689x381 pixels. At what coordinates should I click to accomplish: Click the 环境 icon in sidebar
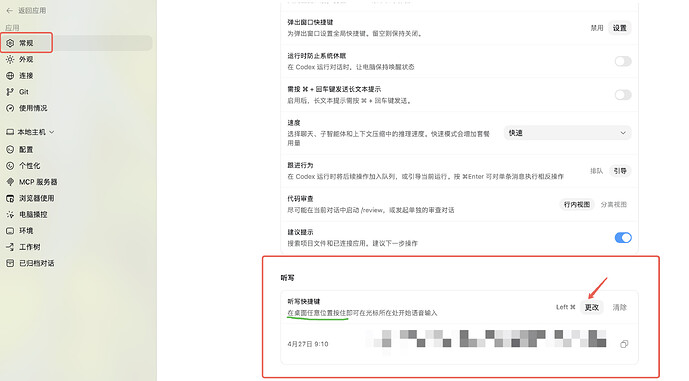click(x=10, y=231)
